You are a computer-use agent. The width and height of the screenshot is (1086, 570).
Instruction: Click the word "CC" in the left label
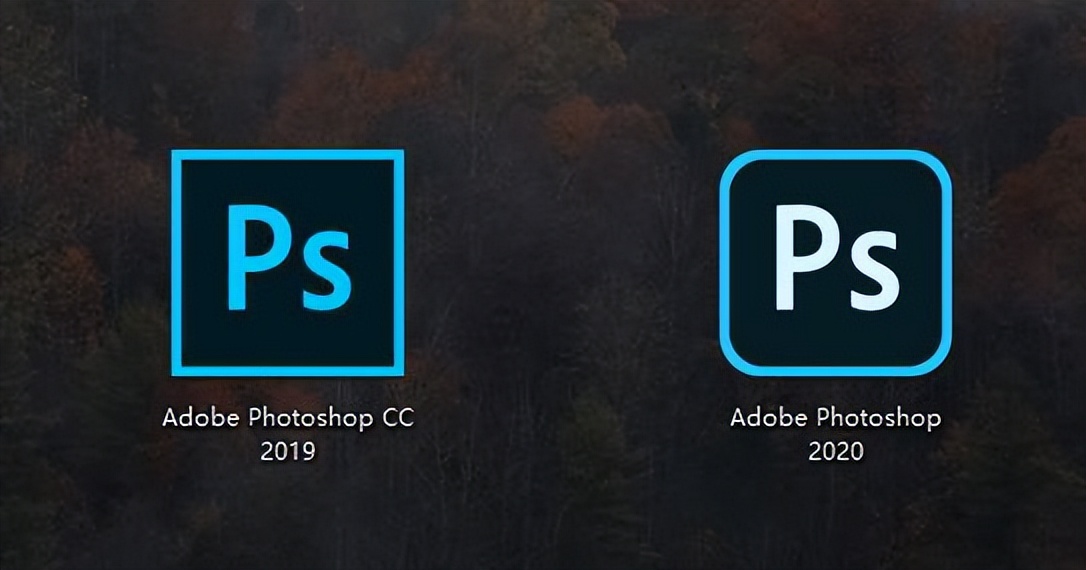(398, 418)
